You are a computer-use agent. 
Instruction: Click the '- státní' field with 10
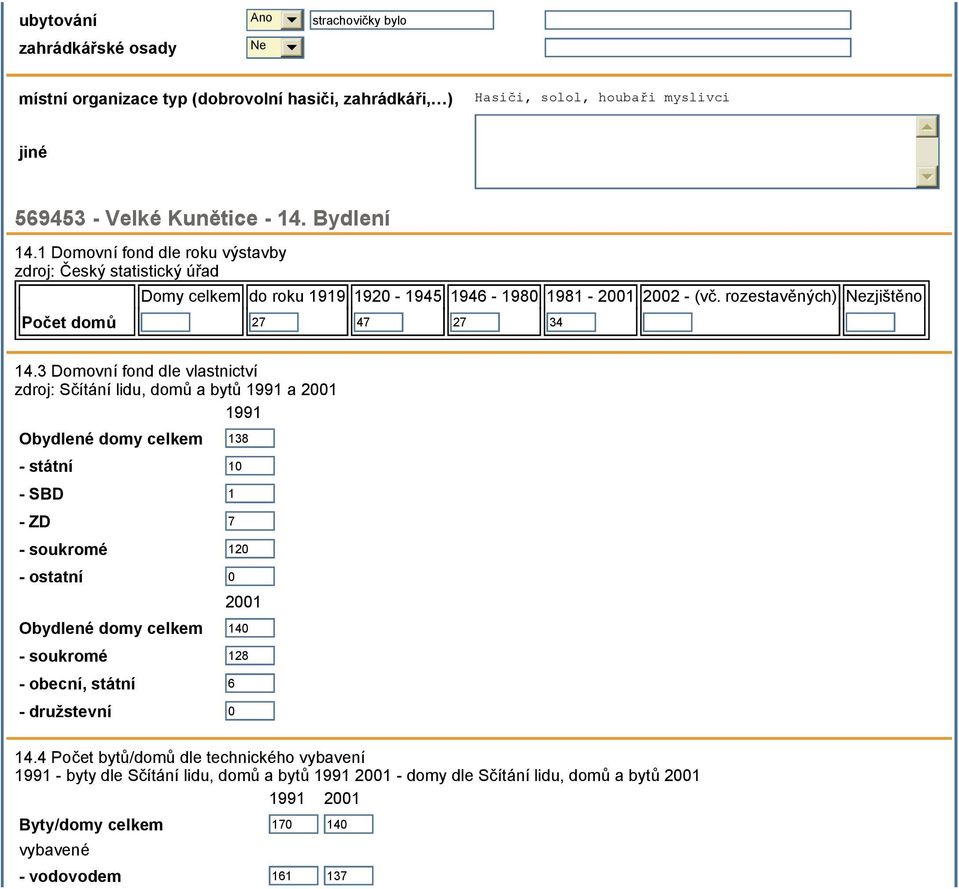[250, 466]
